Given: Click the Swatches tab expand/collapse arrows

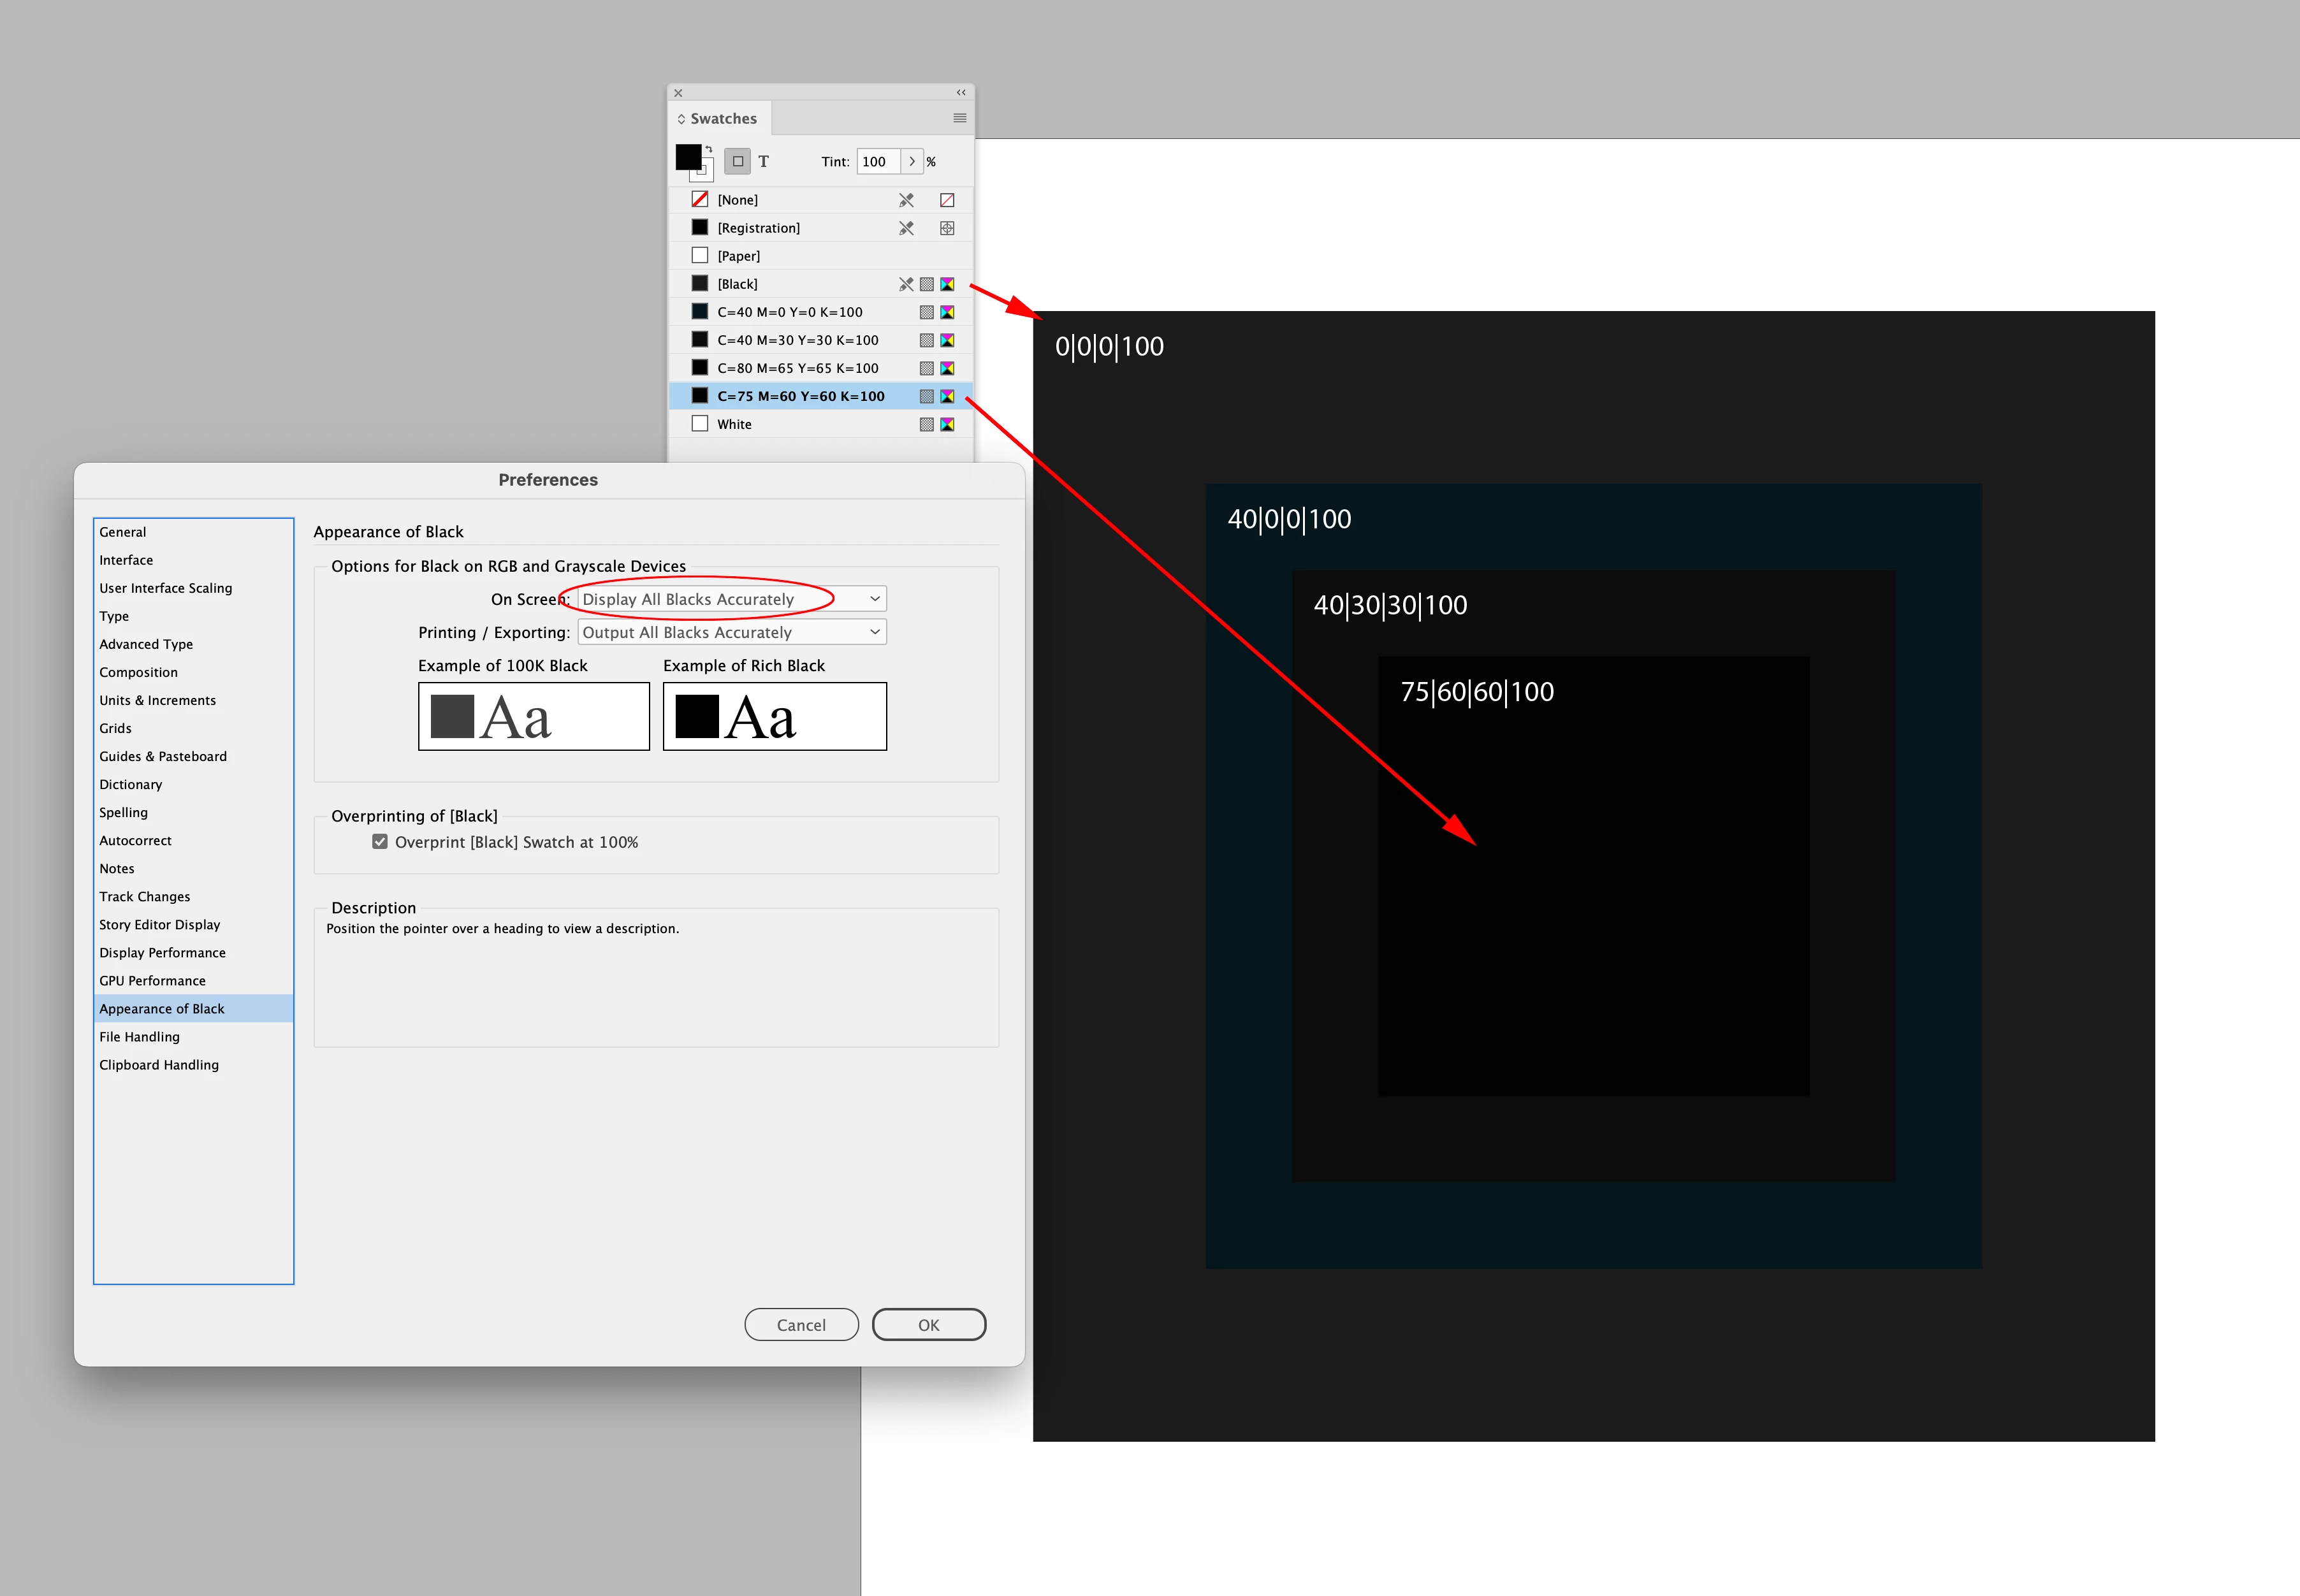Looking at the screenshot, I should 681,119.
